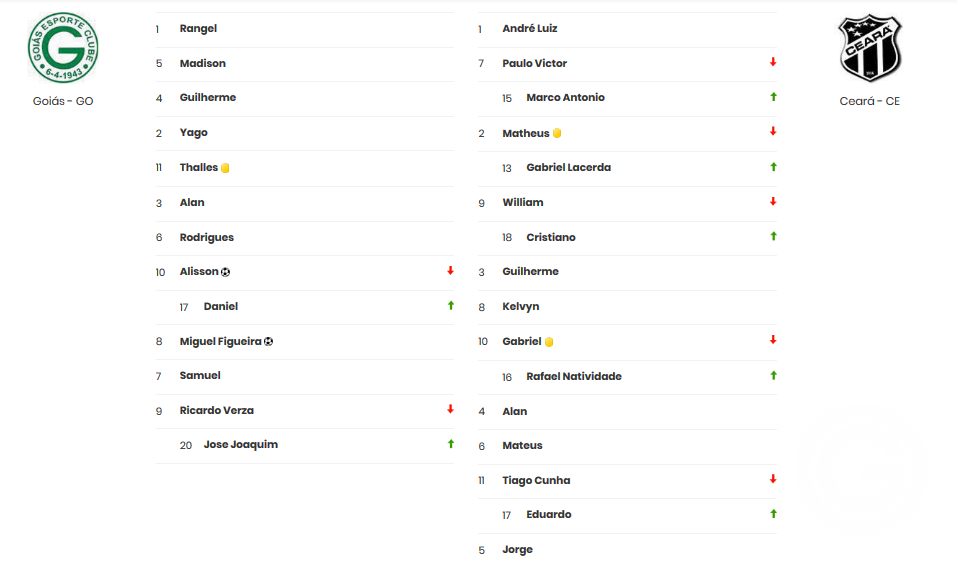
Task: Click red substitution arrow for Ricardo Verza
Action: tap(450, 409)
